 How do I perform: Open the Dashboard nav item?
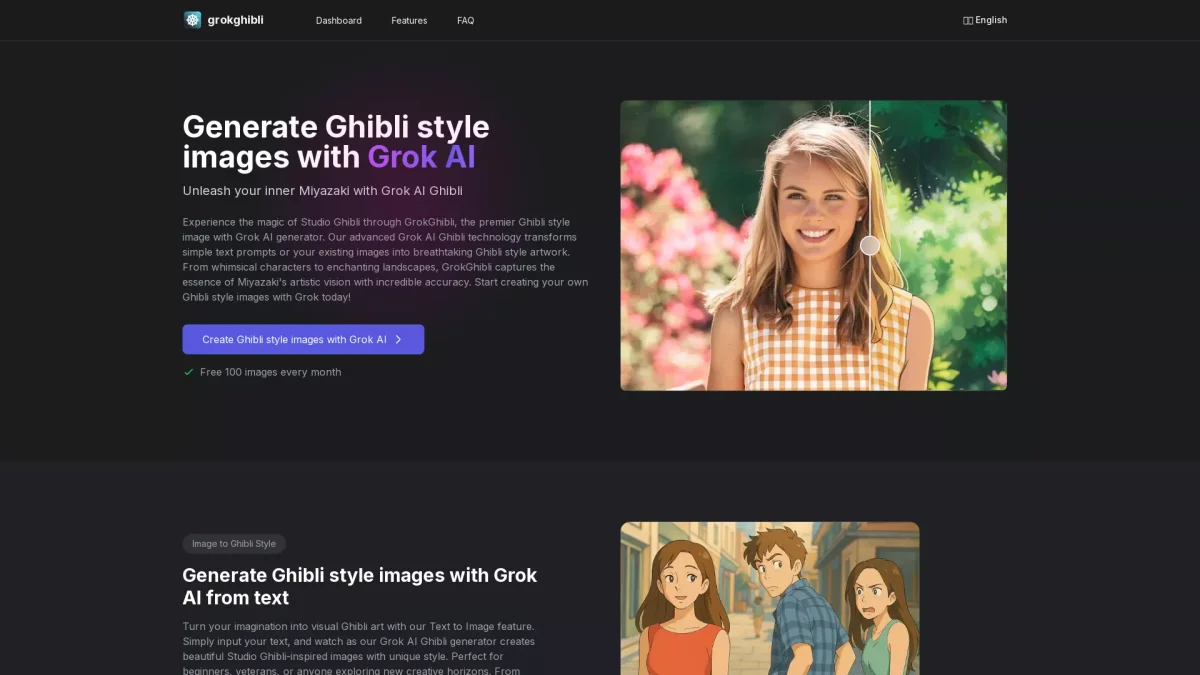(x=339, y=21)
